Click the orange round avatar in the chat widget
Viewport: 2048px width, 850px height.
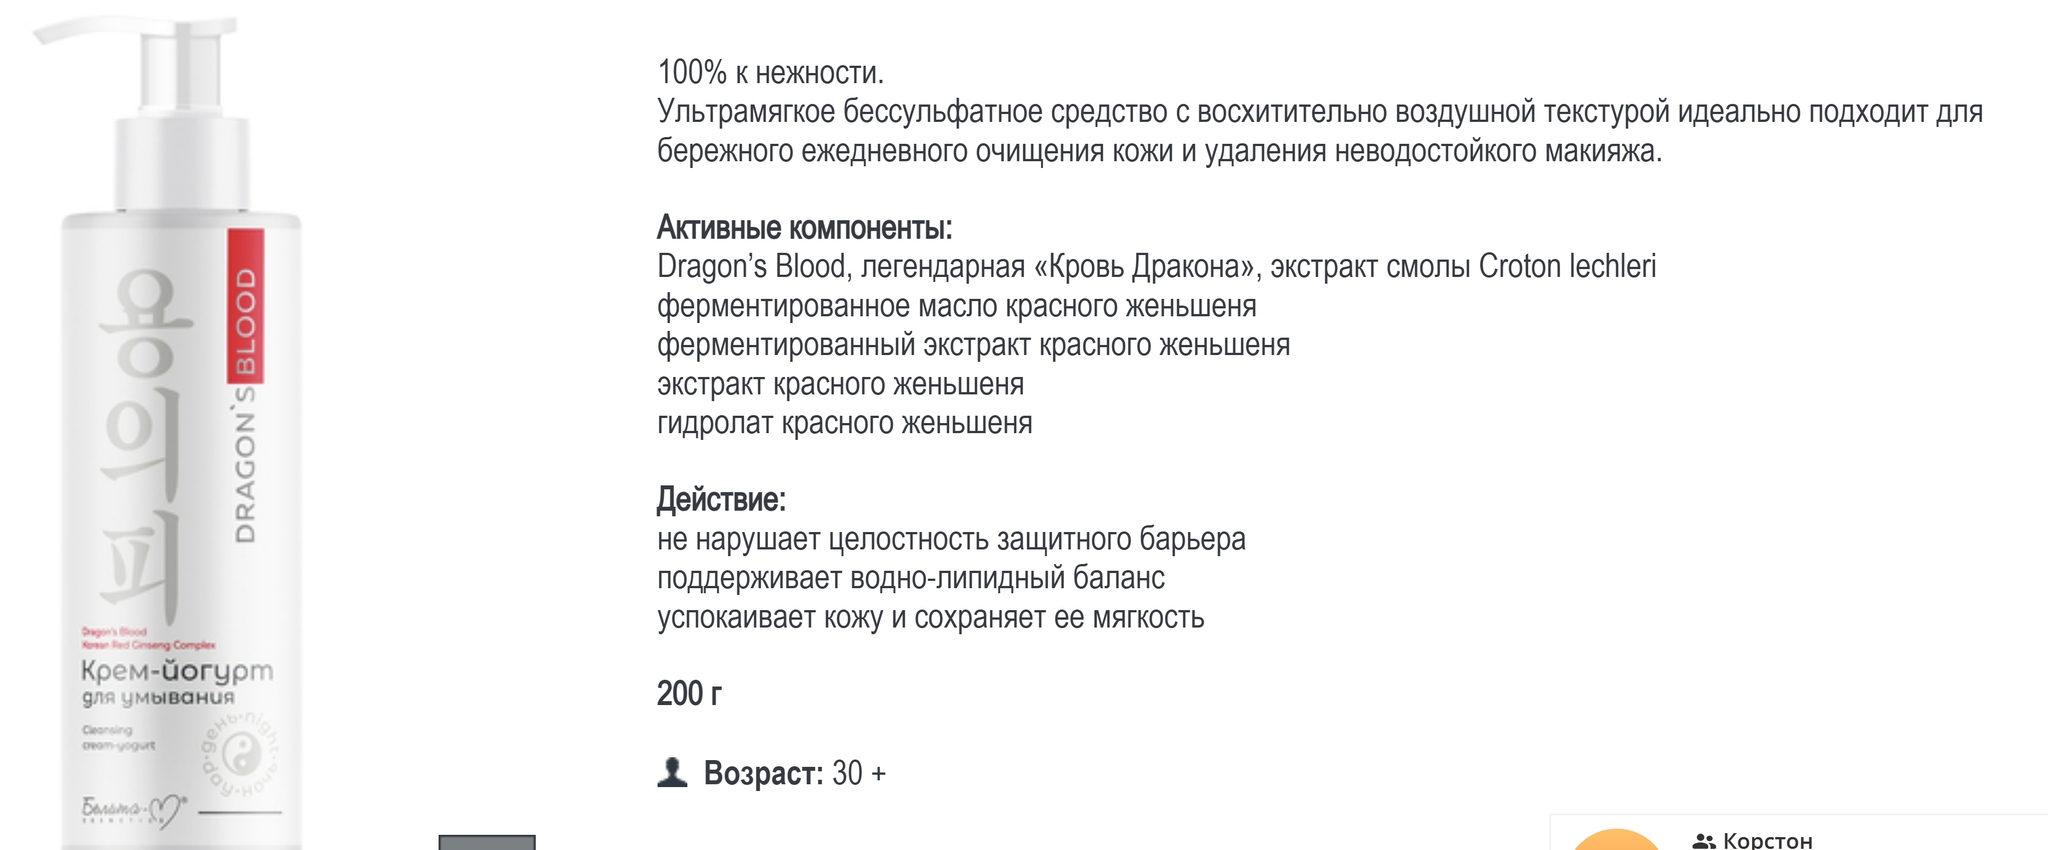pyautogui.click(x=1616, y=840)
